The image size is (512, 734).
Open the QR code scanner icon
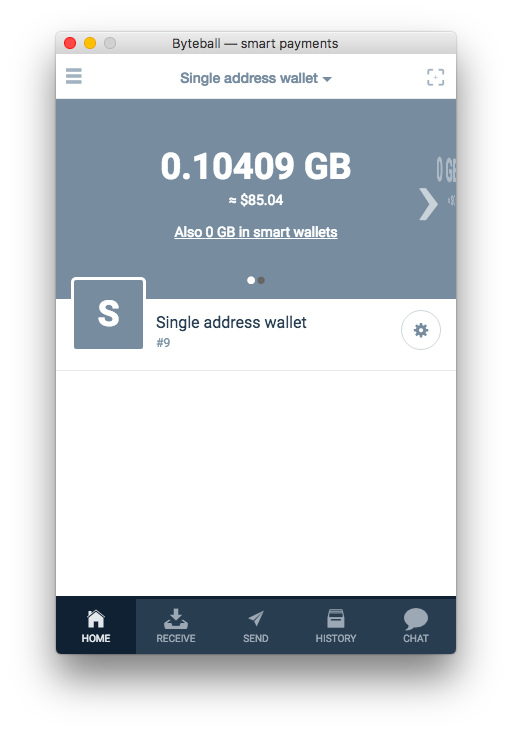click(x=435, y=77)
